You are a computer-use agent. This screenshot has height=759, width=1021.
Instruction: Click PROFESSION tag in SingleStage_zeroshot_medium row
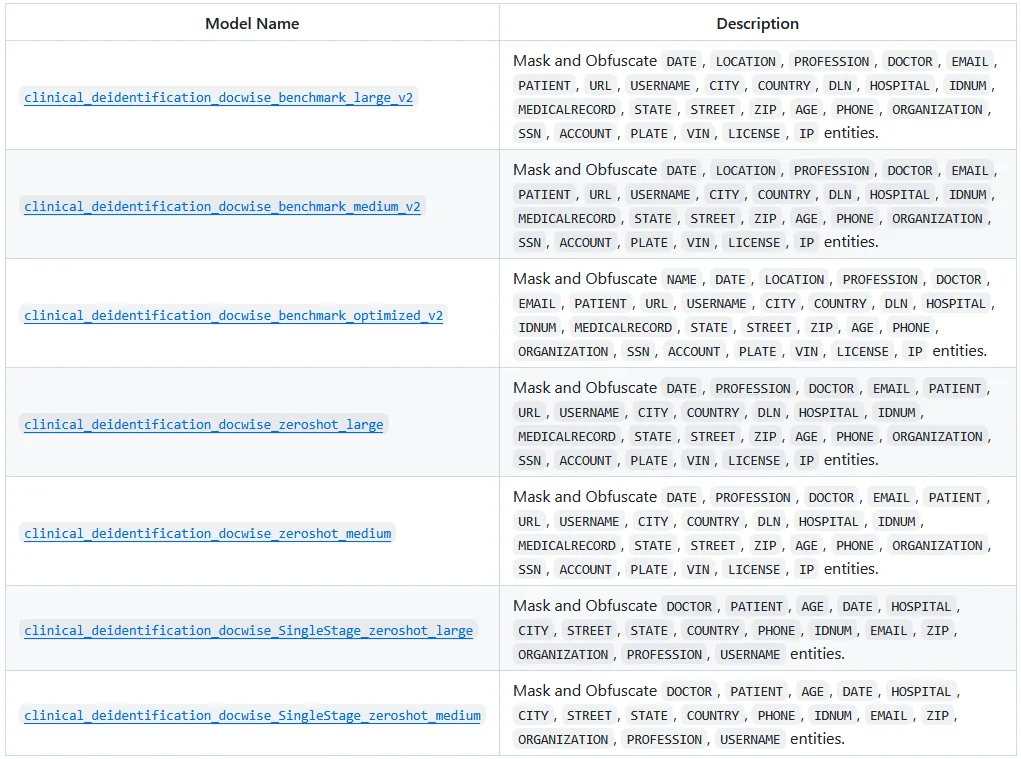tap(664, 740)
